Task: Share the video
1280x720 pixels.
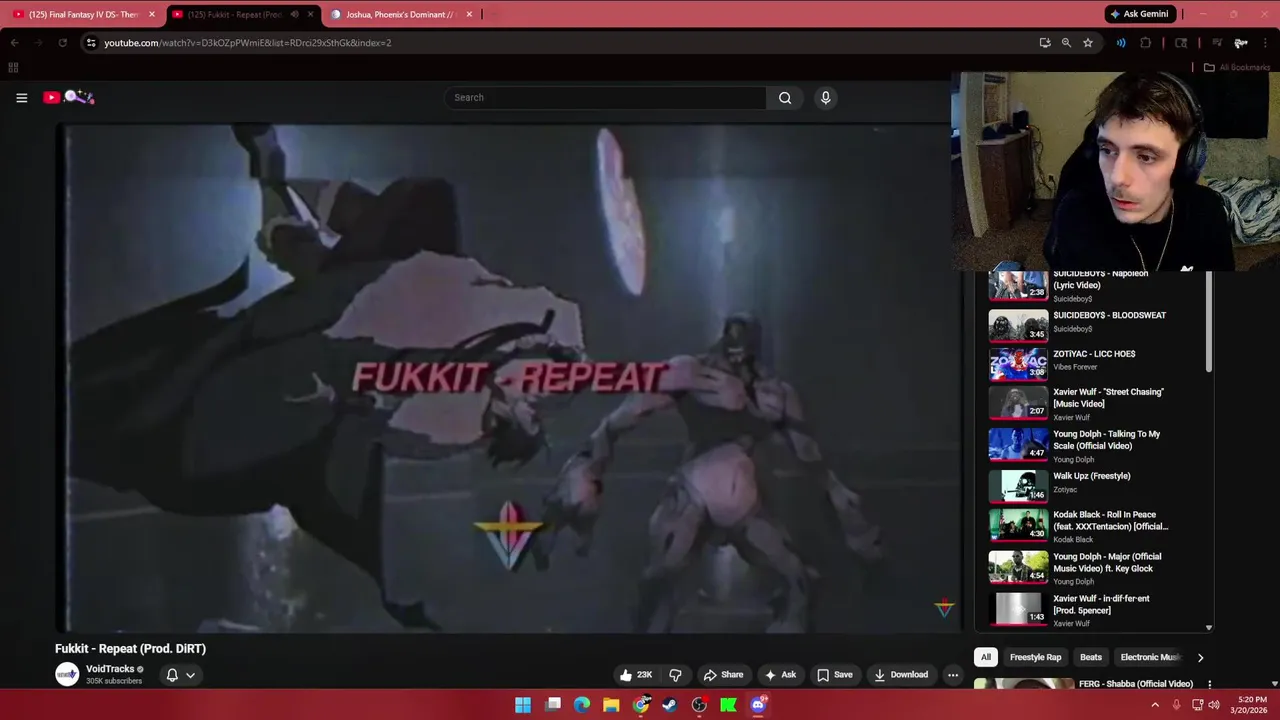Action: (723, 675)
